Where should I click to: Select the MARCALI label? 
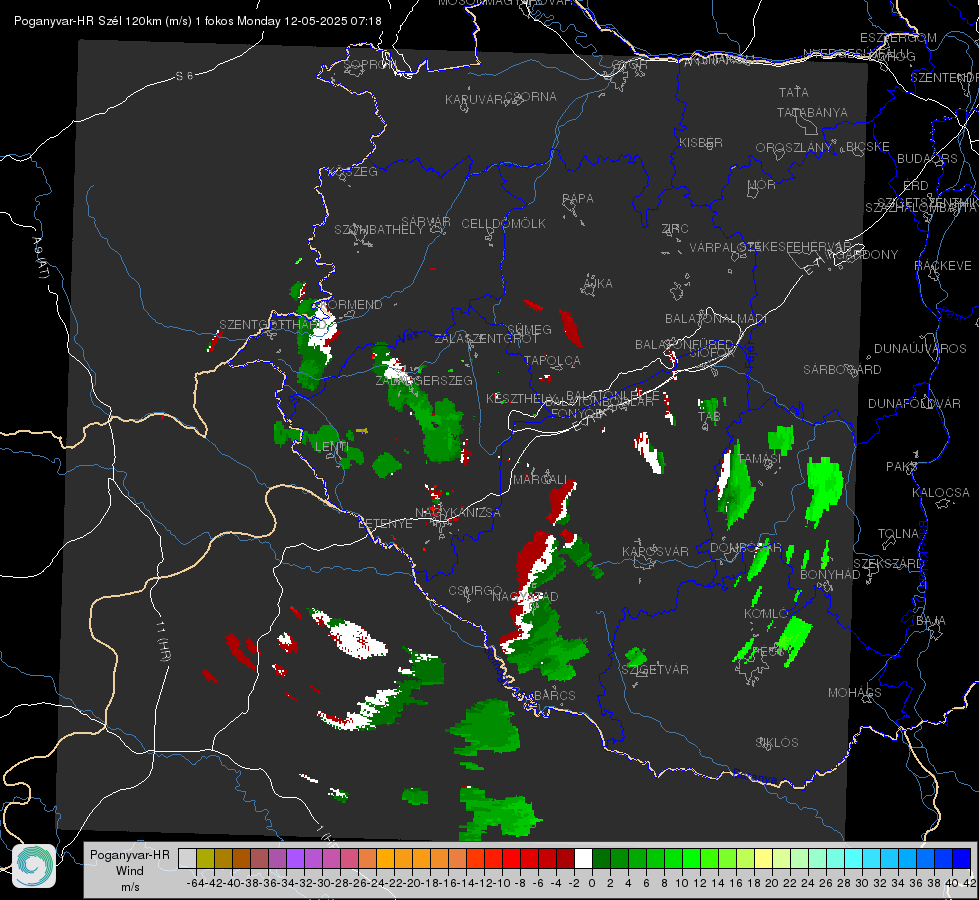539,480
